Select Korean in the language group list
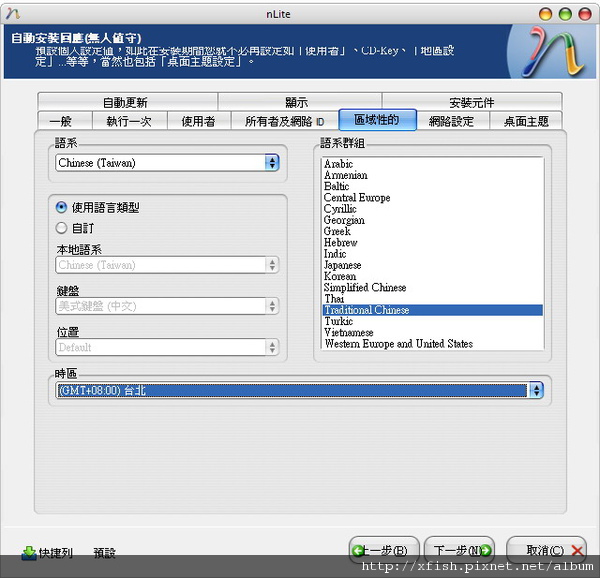This screenshot has width=600, height=578. [x=432, y=276]
